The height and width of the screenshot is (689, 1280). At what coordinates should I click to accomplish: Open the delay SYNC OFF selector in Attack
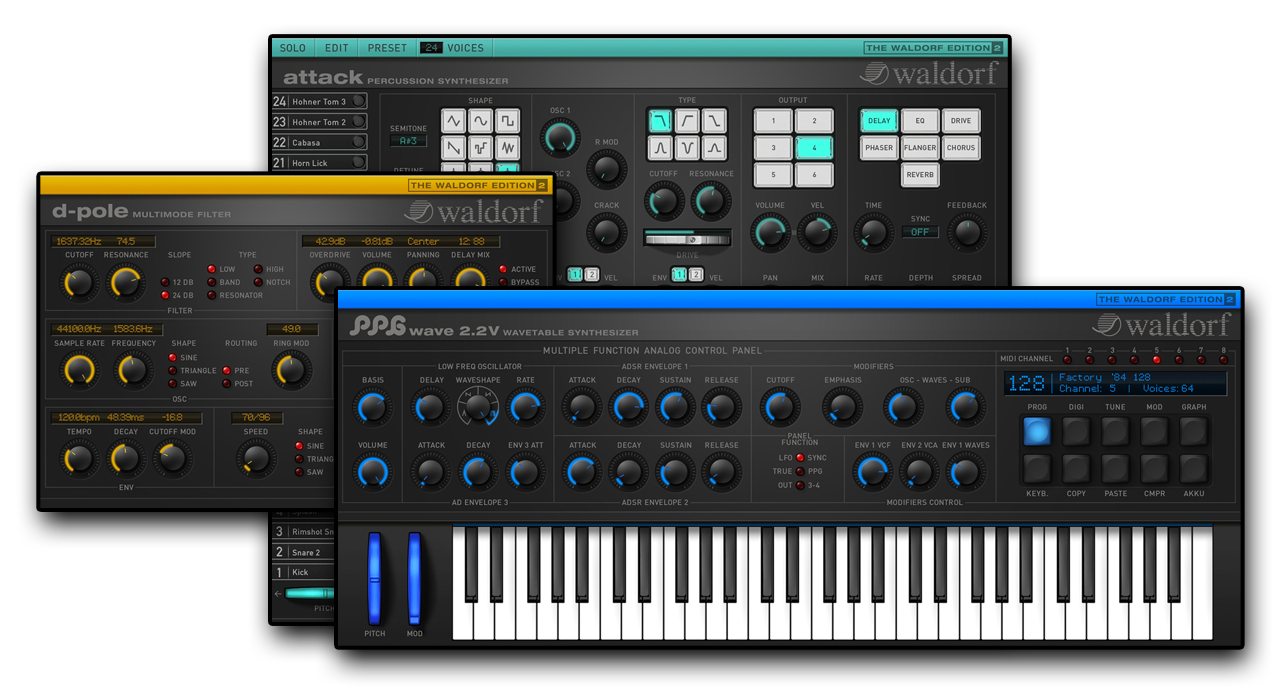(x=920, y=231)
